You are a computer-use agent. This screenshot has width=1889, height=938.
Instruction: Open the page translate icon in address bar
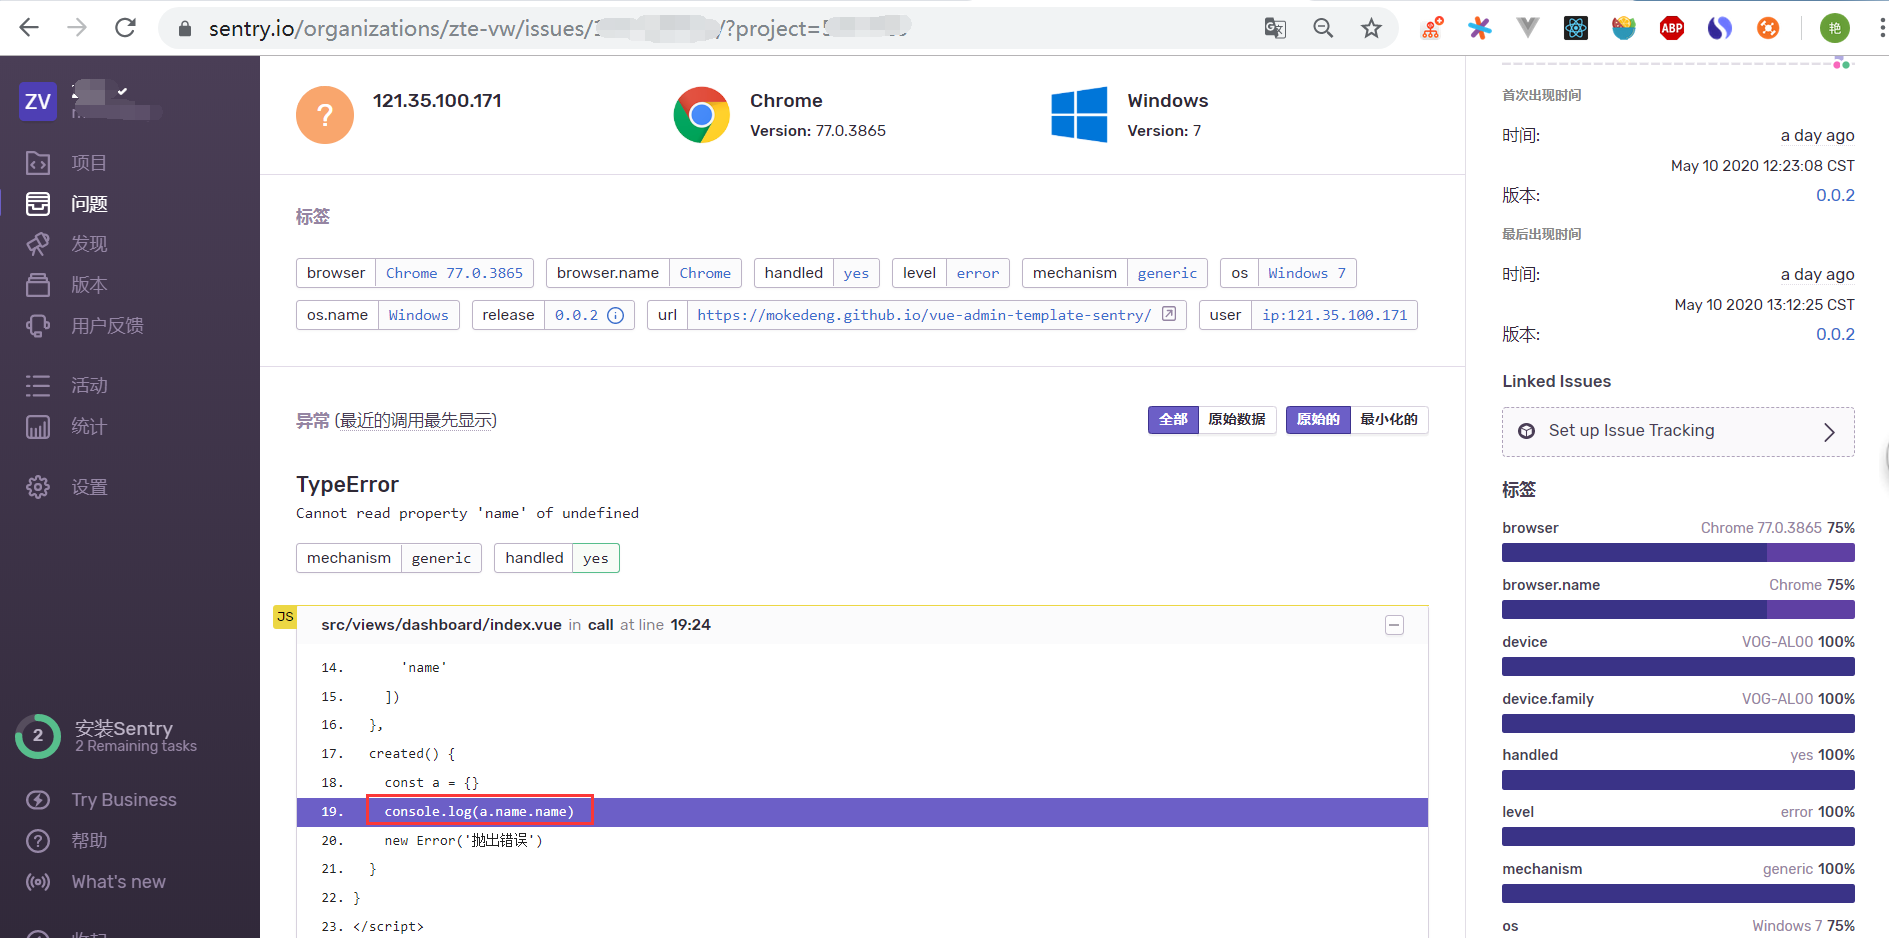pos(1275,28)
